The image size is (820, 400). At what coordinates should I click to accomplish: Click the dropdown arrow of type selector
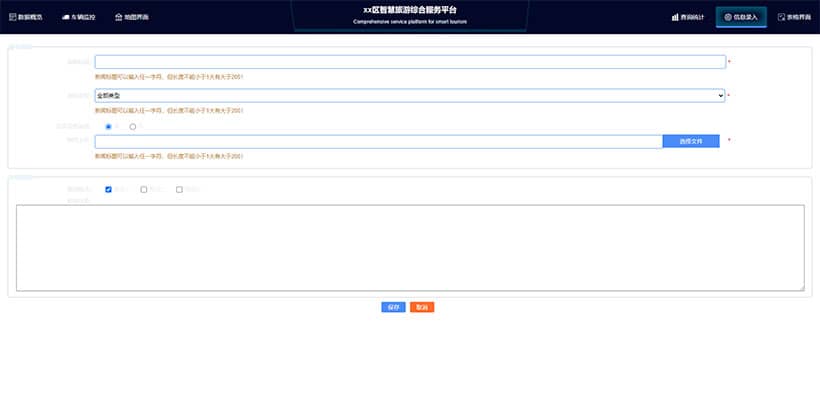click(x=720, y=95)
